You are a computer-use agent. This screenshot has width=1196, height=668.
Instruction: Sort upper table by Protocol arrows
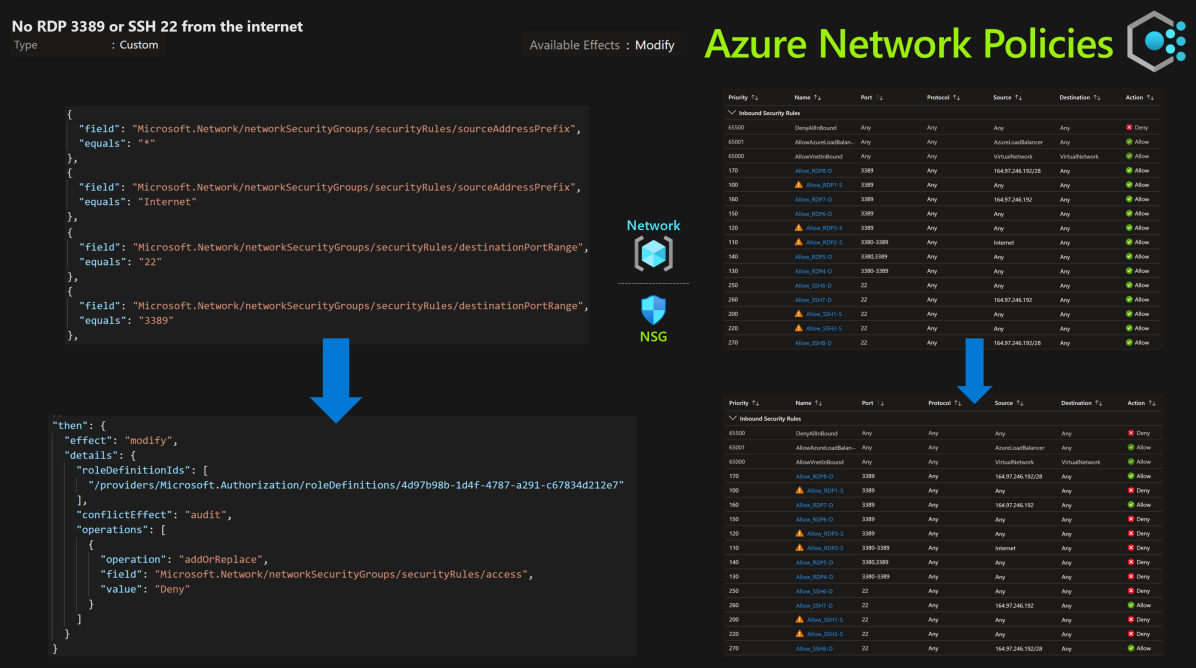[956, 98]
